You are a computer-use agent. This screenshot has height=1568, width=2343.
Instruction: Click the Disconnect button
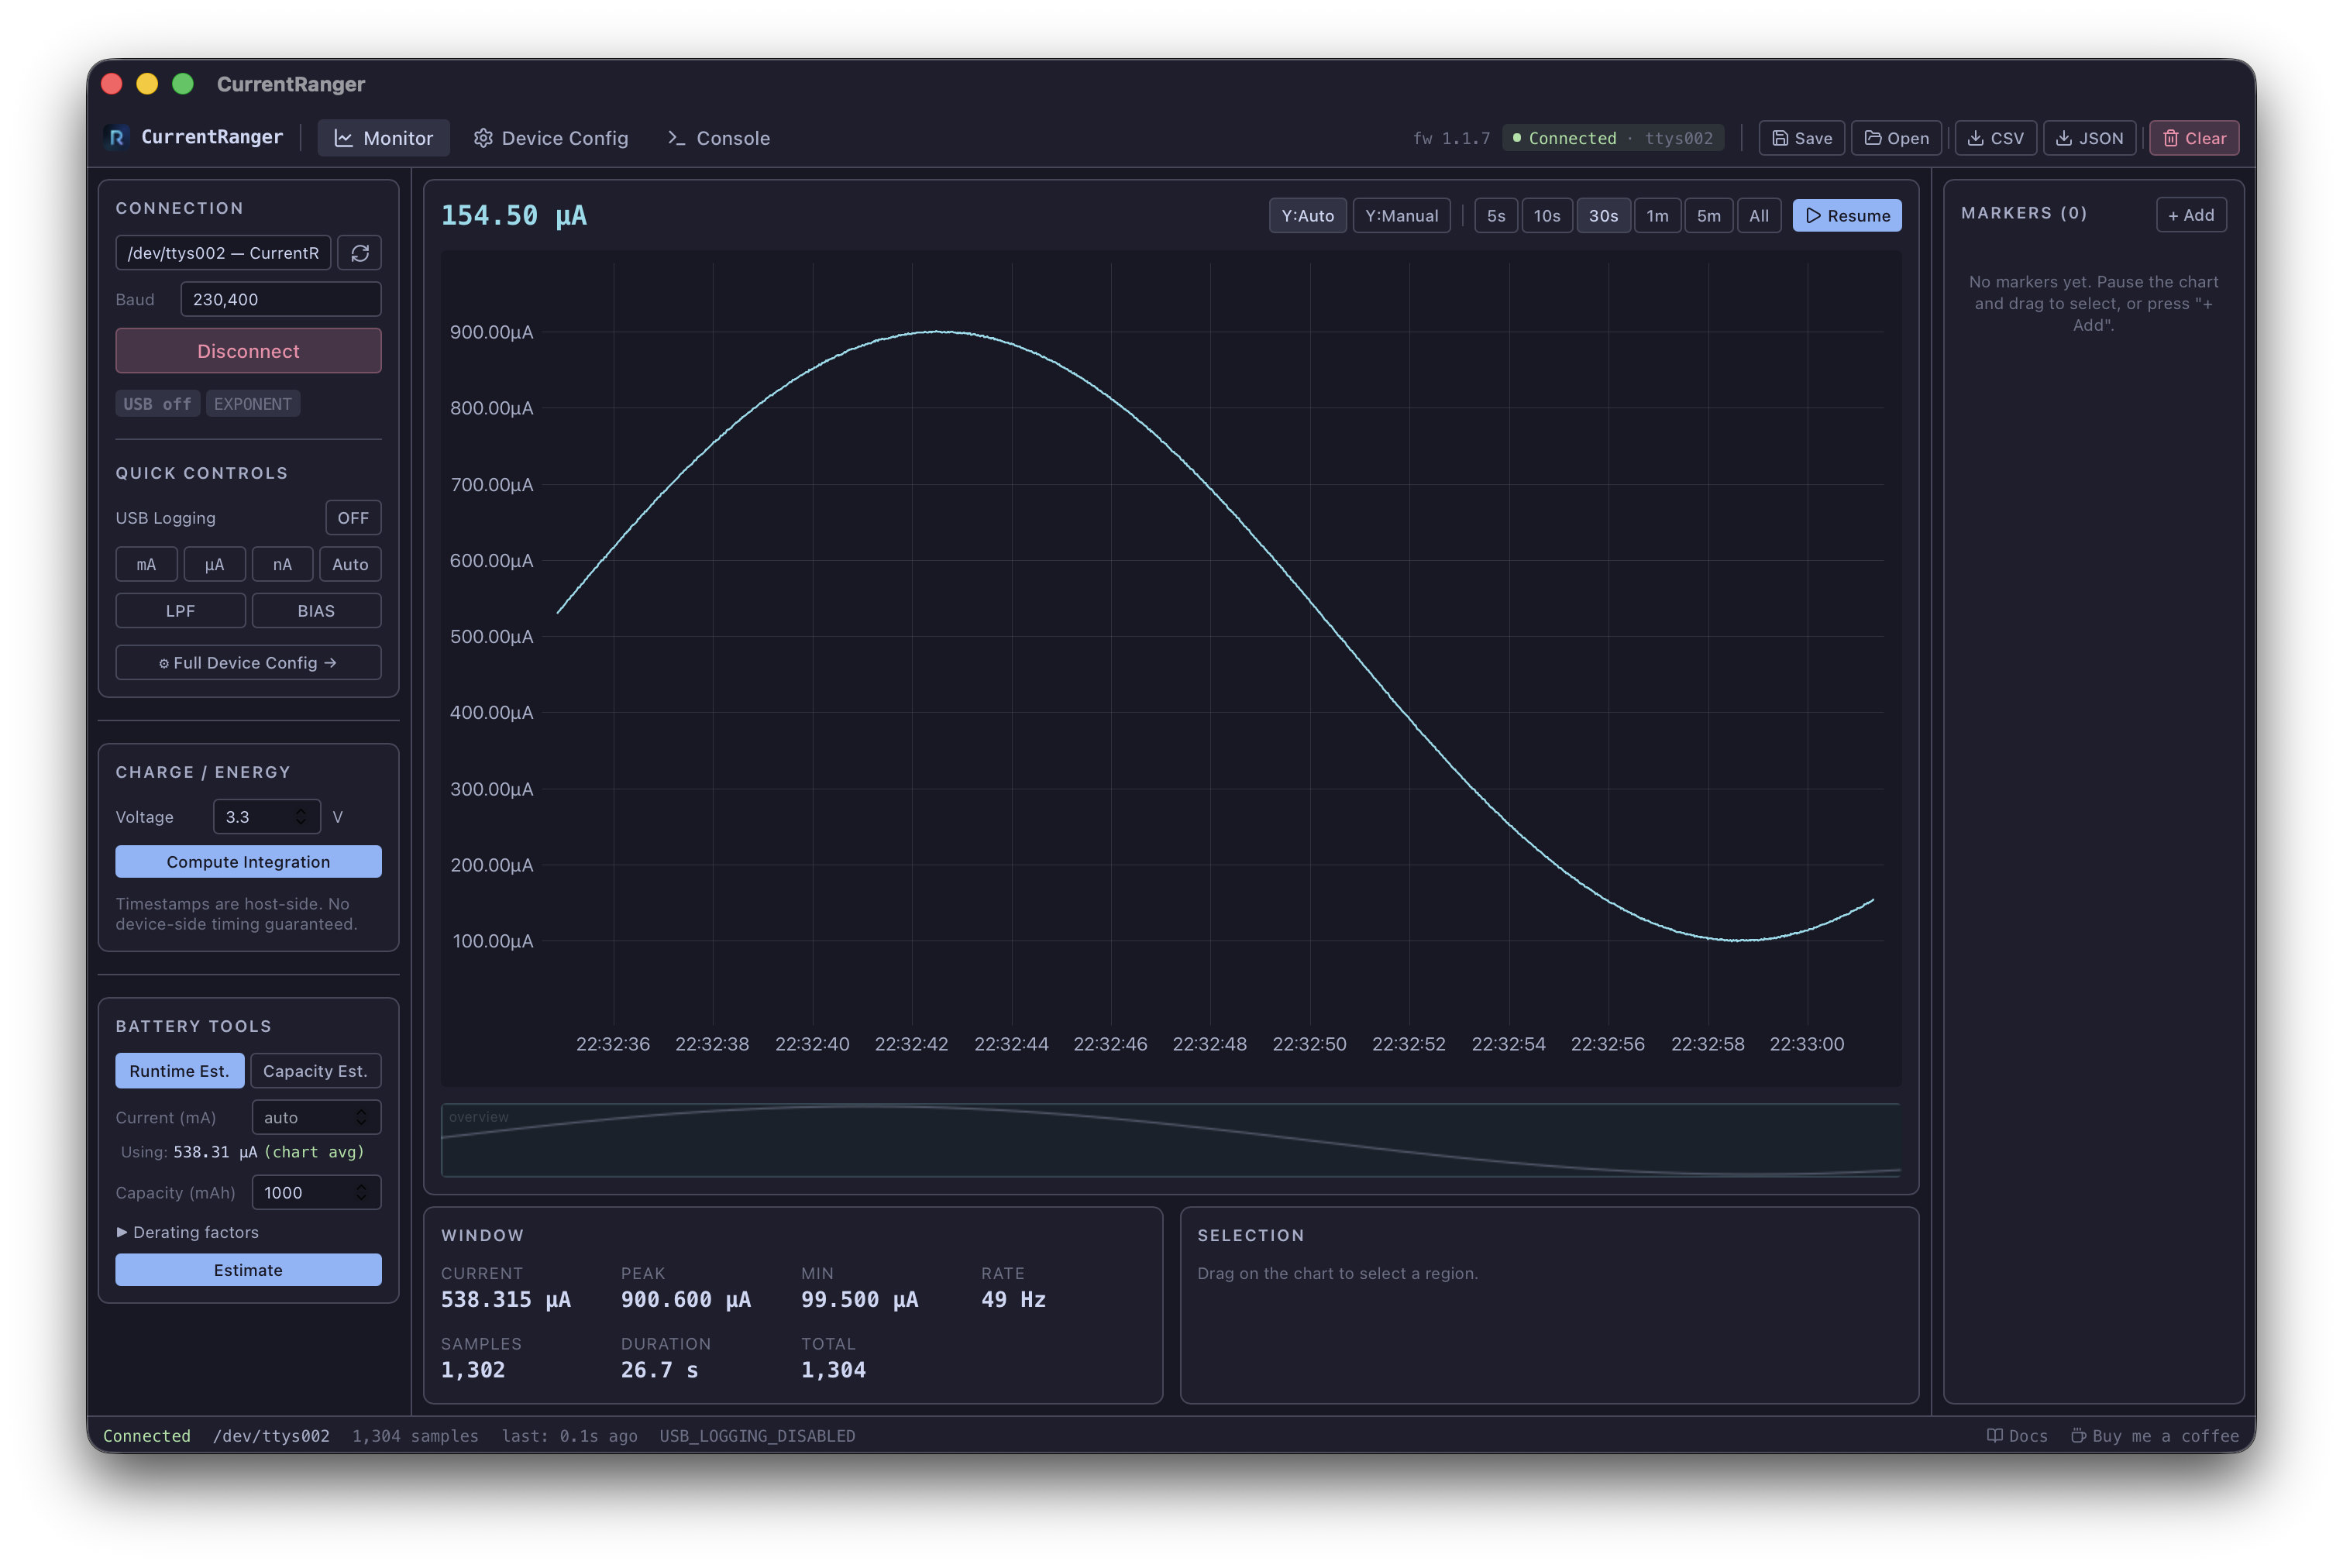(248, 351)
